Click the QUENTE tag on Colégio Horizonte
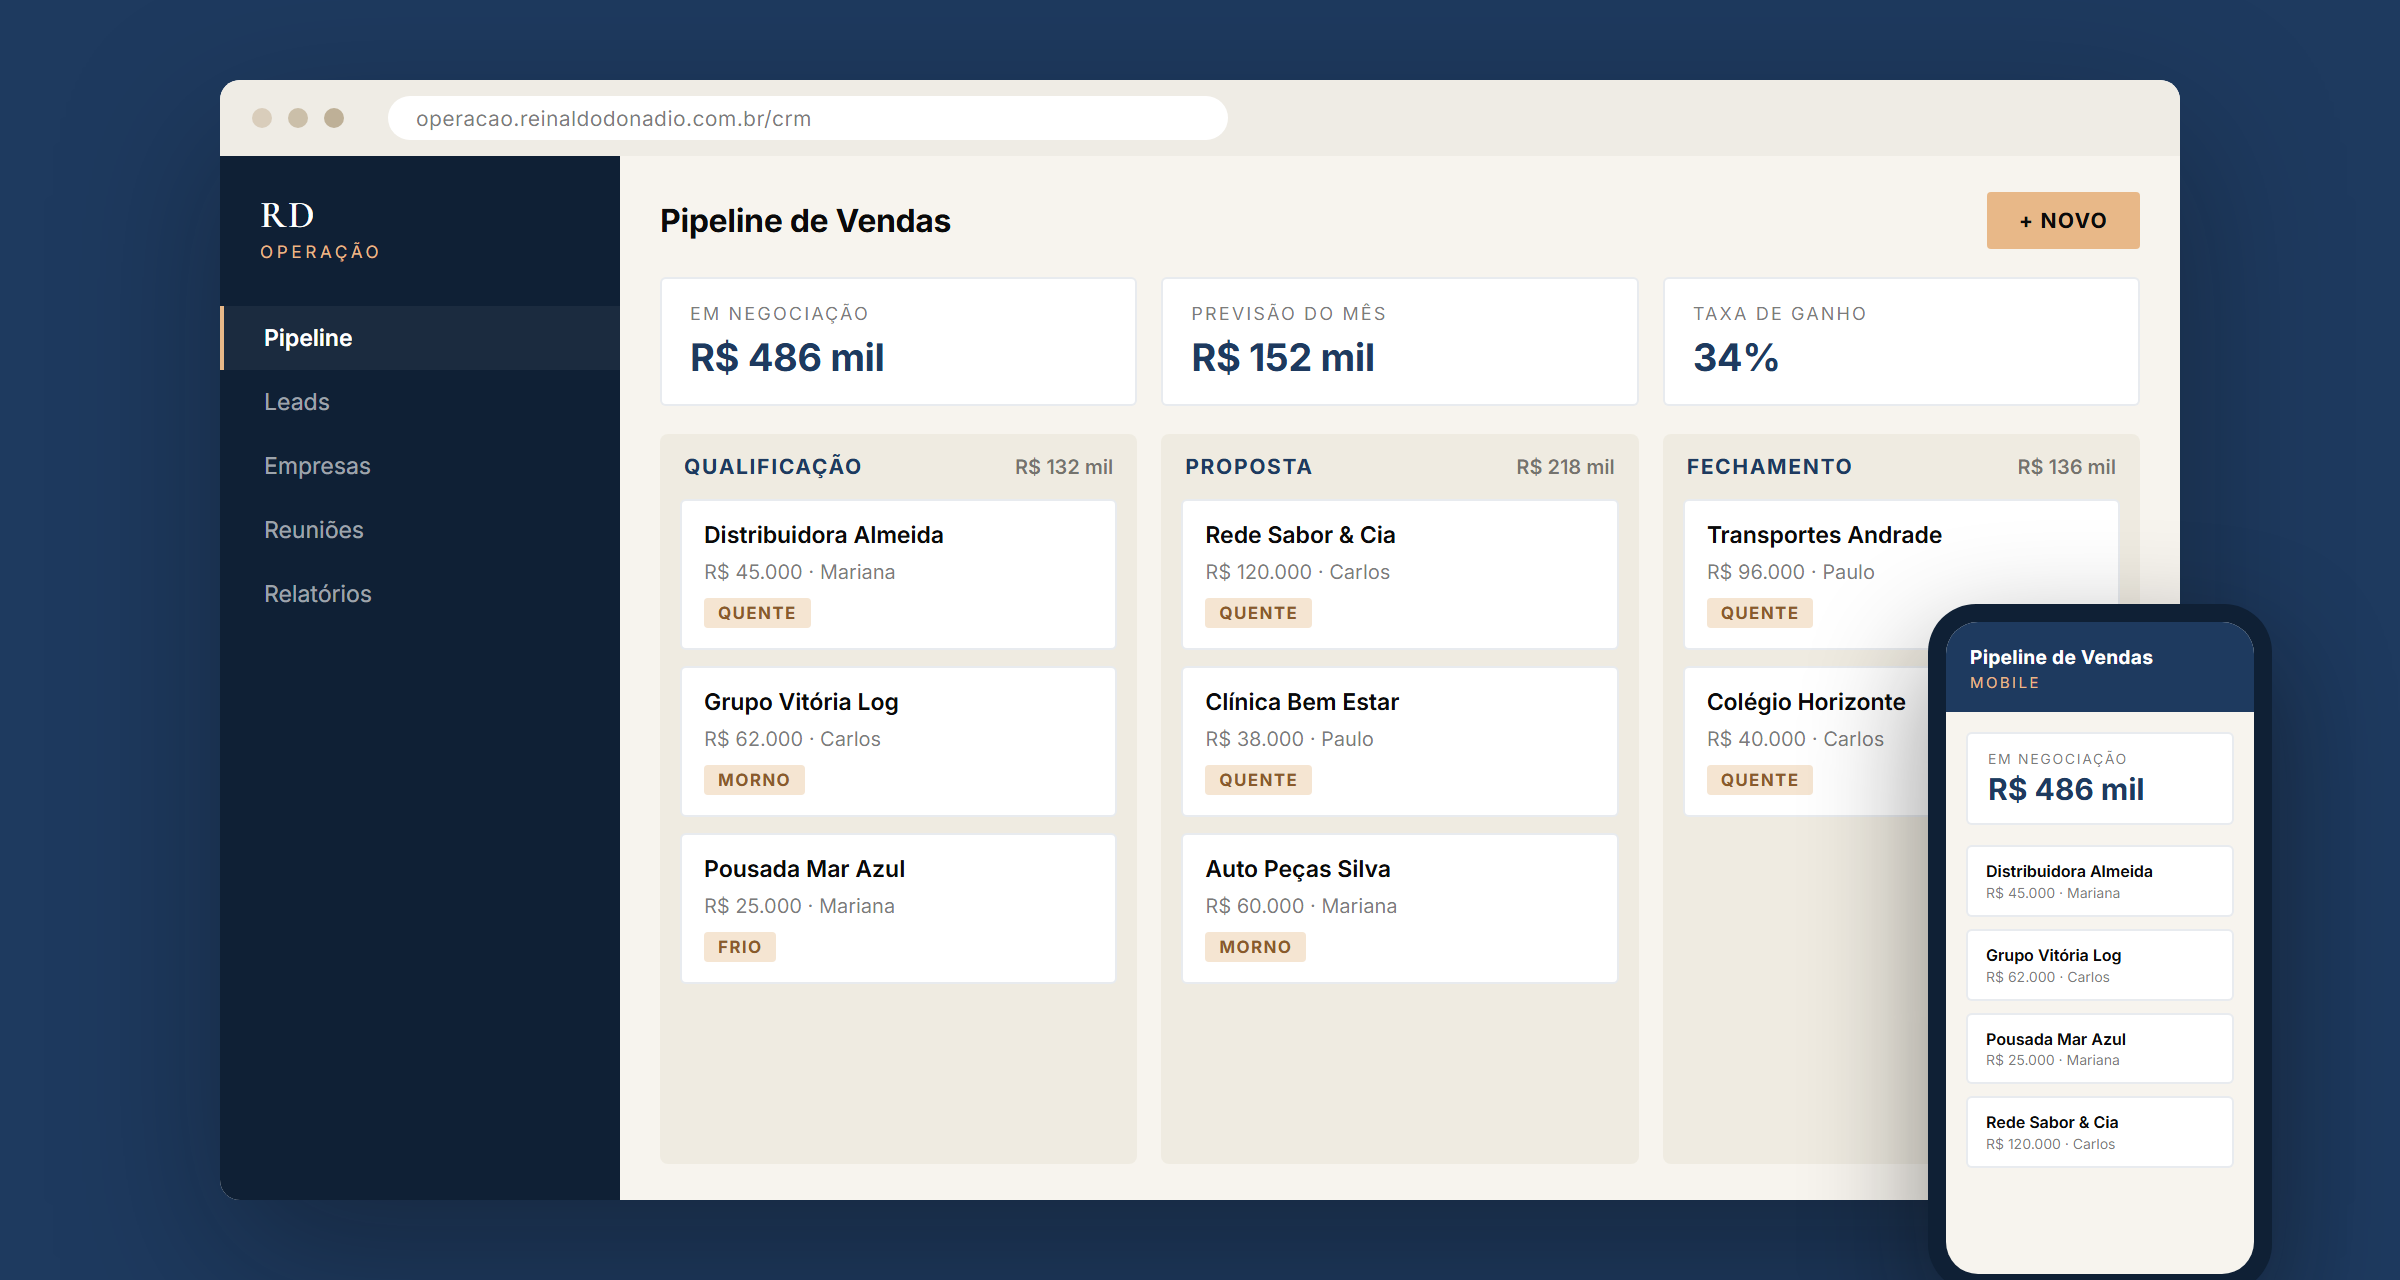The image size is (2400, 1280). tap(1760, 780)
